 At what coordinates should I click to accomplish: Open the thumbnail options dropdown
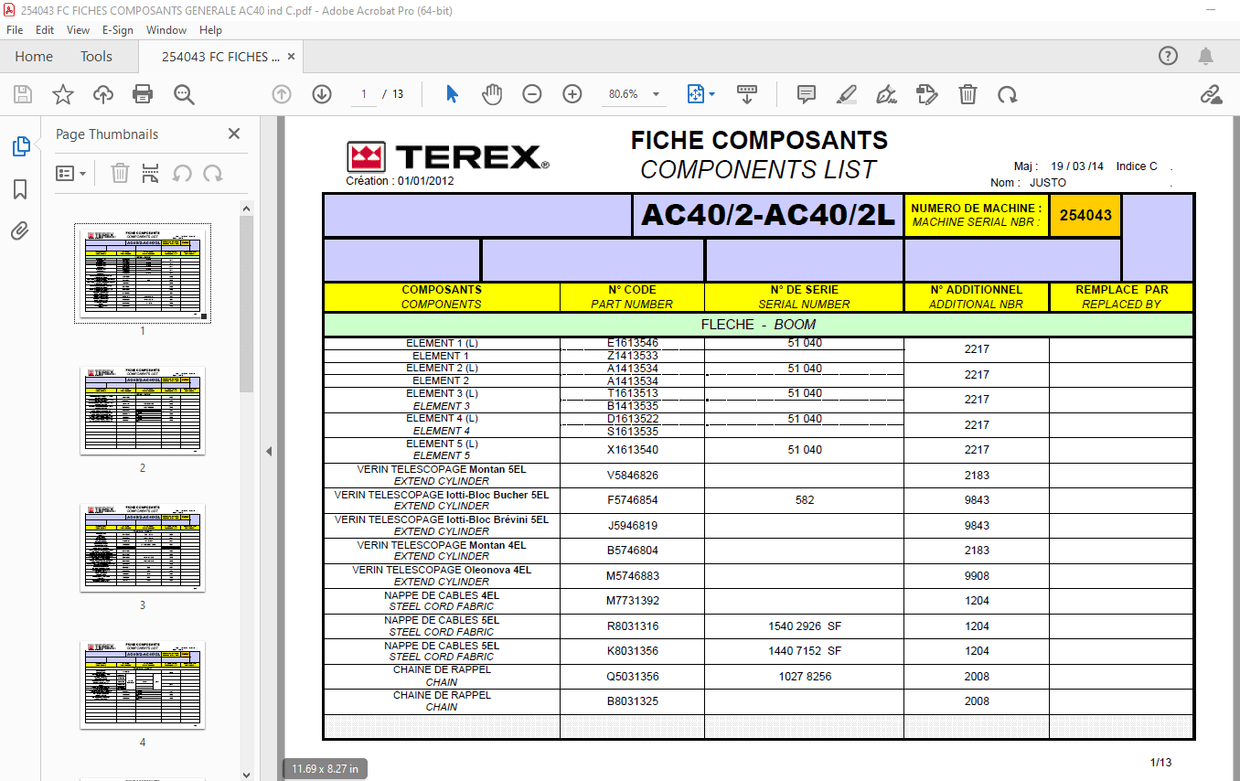(69, 172)
